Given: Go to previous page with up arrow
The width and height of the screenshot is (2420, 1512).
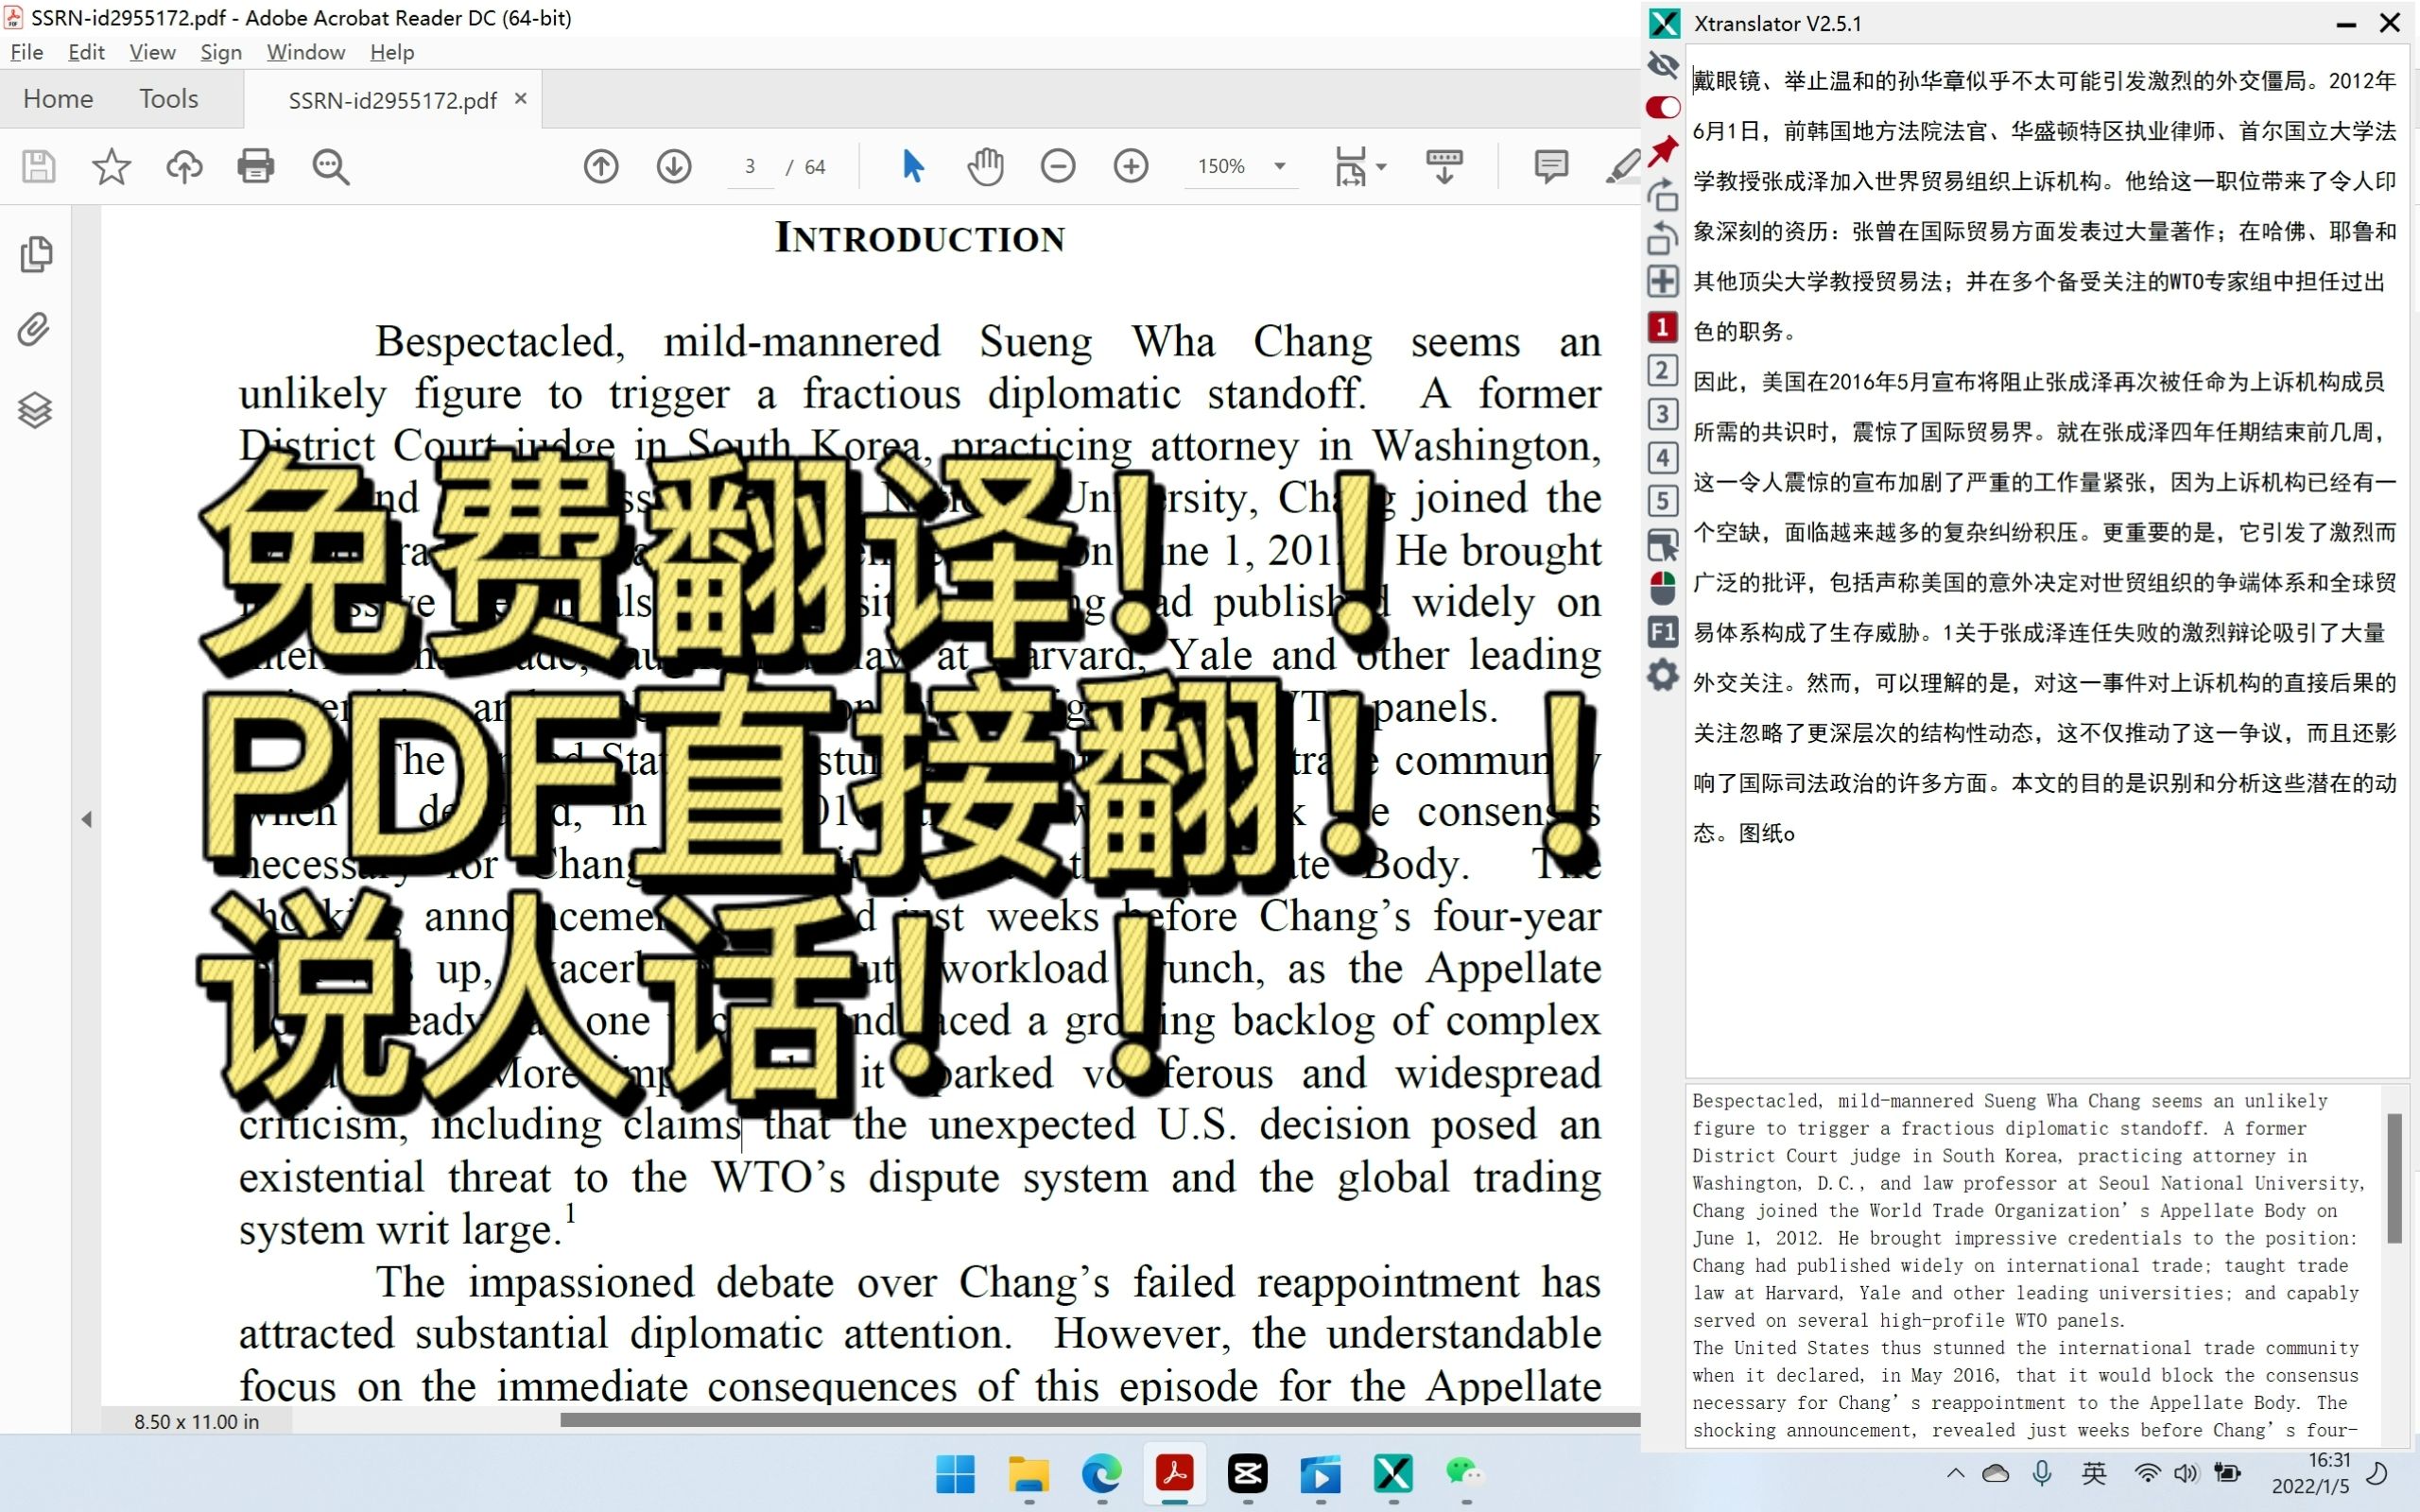Looking at the screenshot, I should (x=601, y=166).
